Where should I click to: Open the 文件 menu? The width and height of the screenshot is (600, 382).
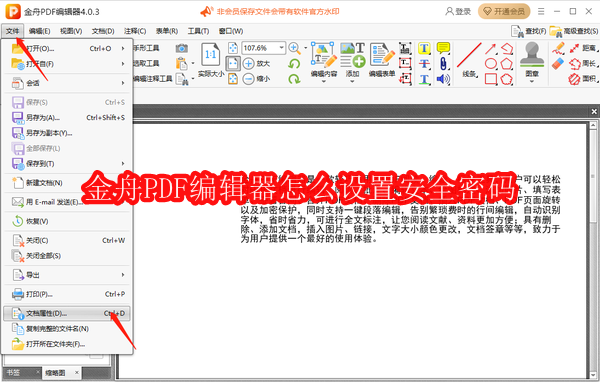(13, 31)
